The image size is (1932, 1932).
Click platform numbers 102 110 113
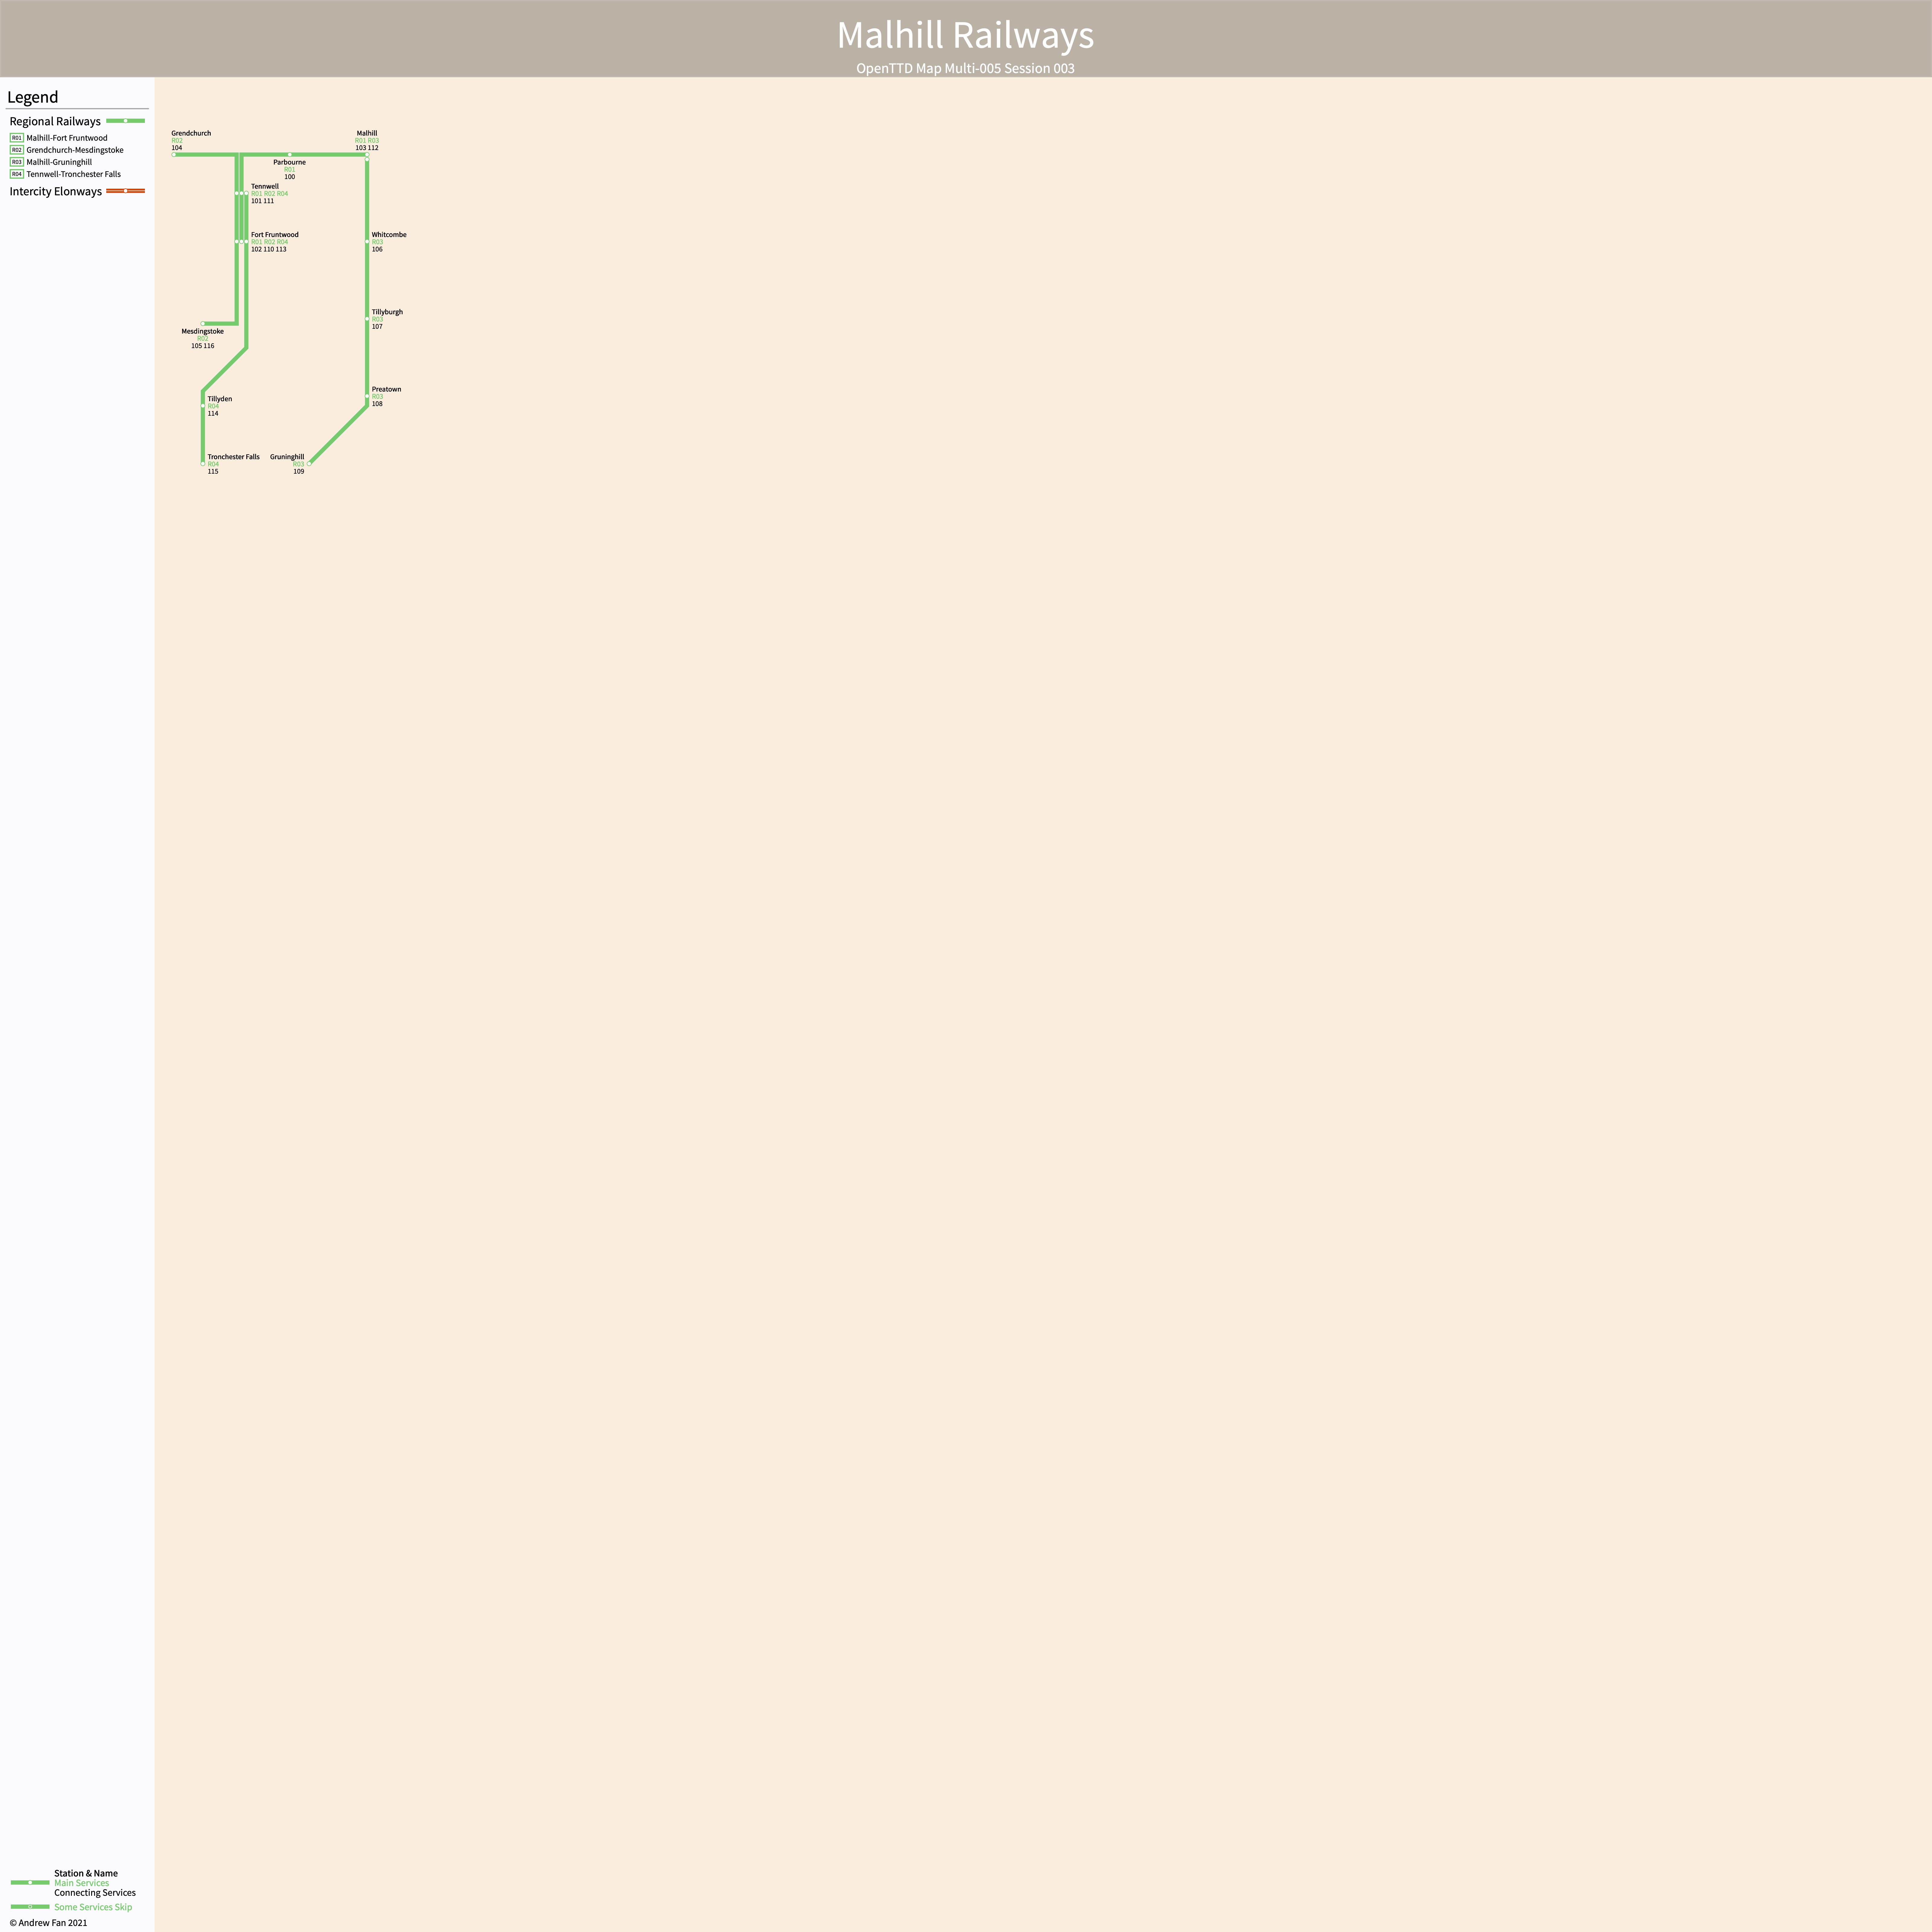269,249
